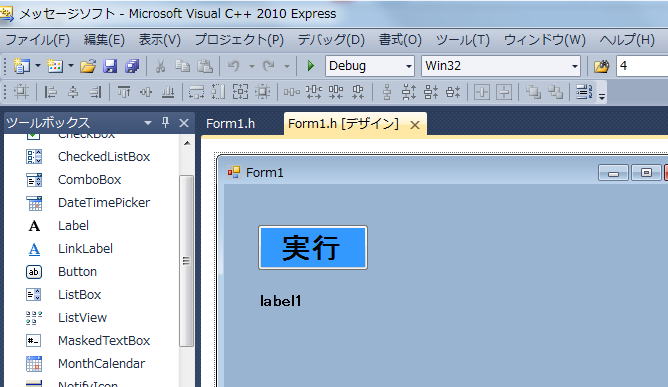The width and height of the screenshot is (668, 387).
Task: Click the Save floppy disk icon
Action: point(110,66)
